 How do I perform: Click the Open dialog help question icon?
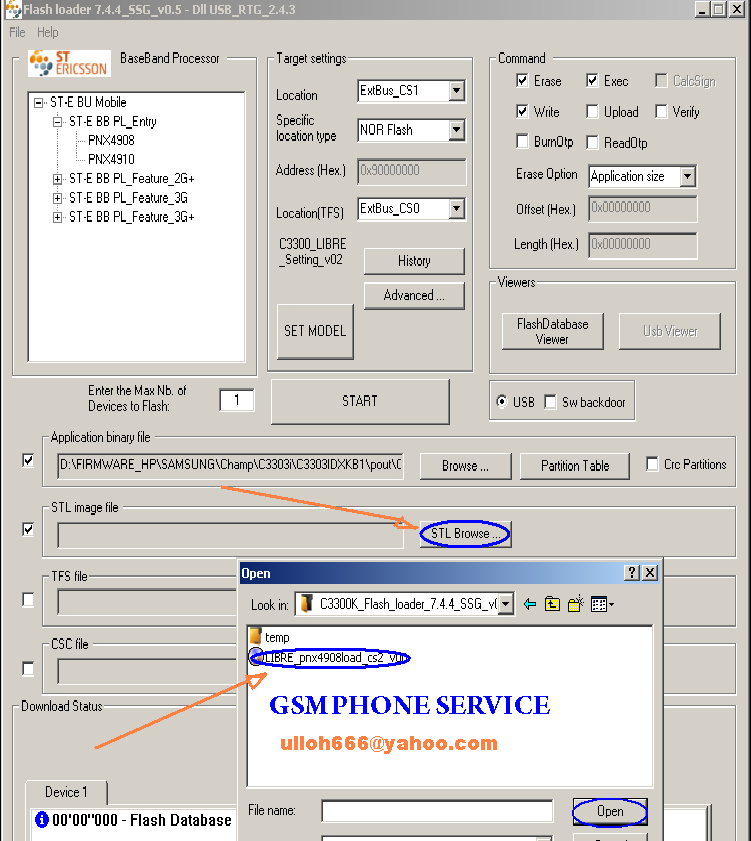click(x=632, y=573)
